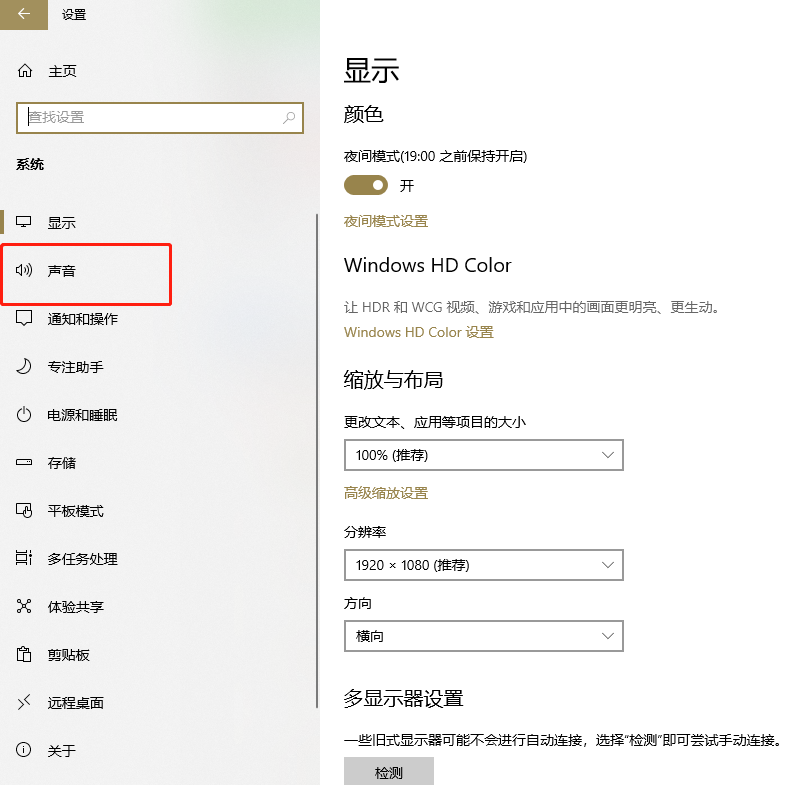The width and height of the screenshot is (788, 785).
Task: Open Clipboard (剪贴板) icon
Action: (x=25, y=655)
